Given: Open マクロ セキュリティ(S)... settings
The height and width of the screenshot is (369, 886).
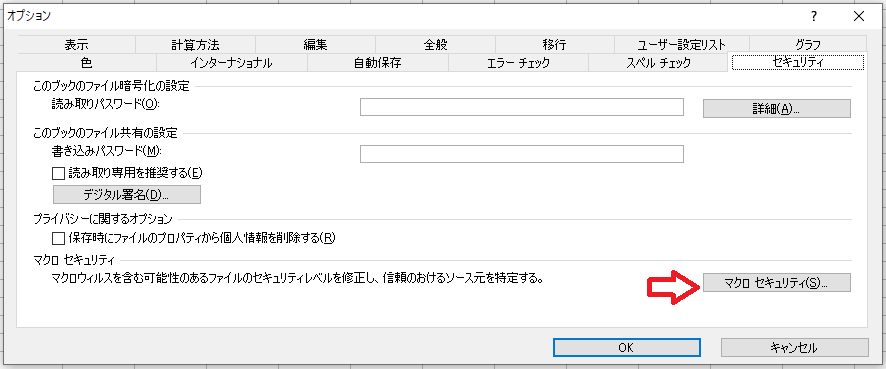Looking at the screenshot, I should tap(776, 283).
